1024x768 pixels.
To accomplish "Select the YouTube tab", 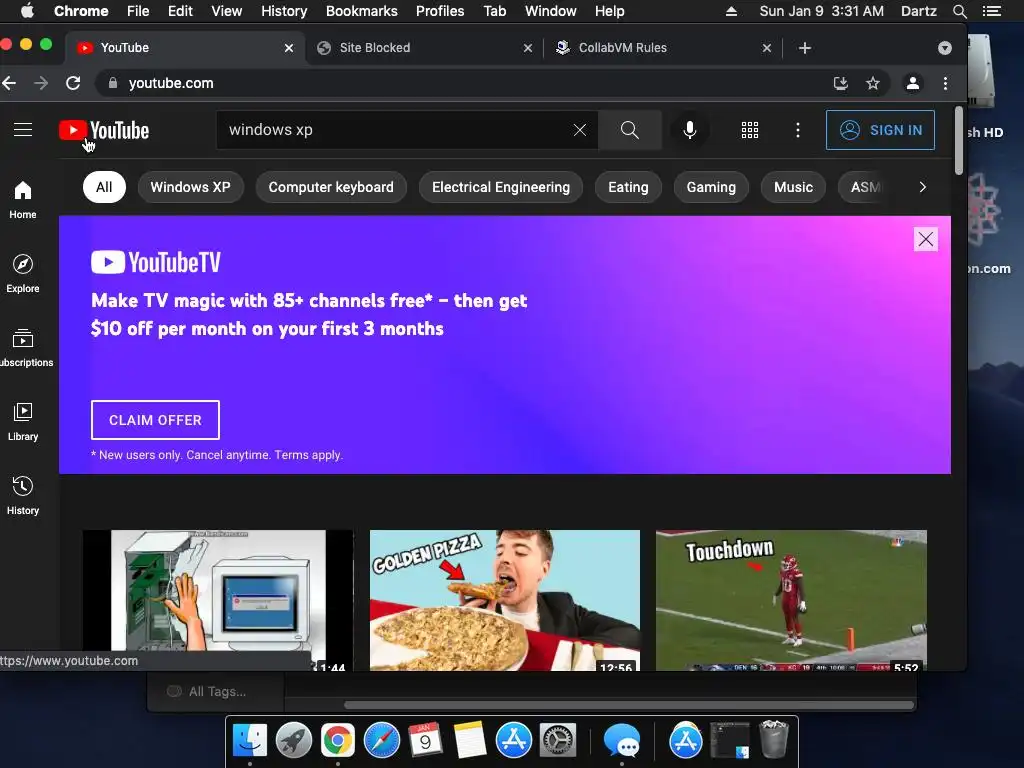I will (x=185, y=48).
